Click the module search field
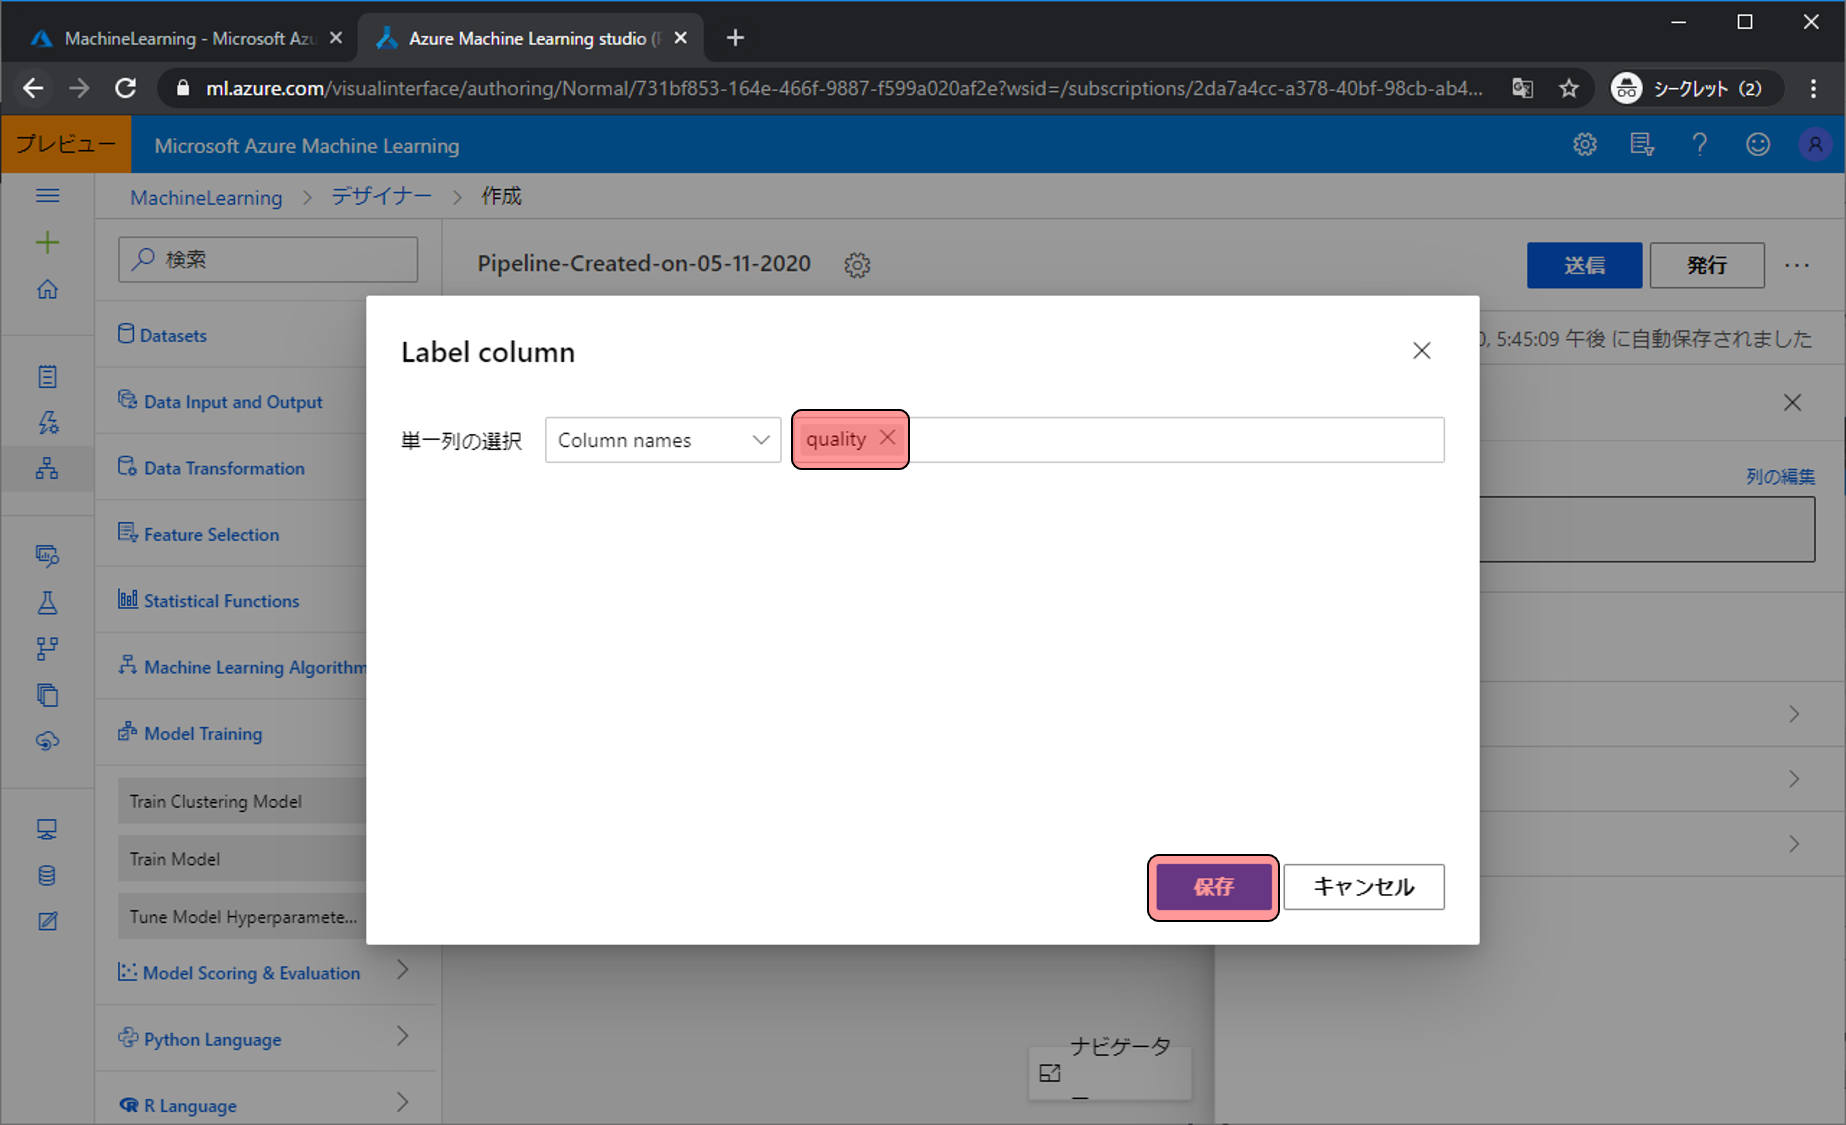Image resolution: width=1846 pixels, height=1125 pixels. click(x=268, y=259)
